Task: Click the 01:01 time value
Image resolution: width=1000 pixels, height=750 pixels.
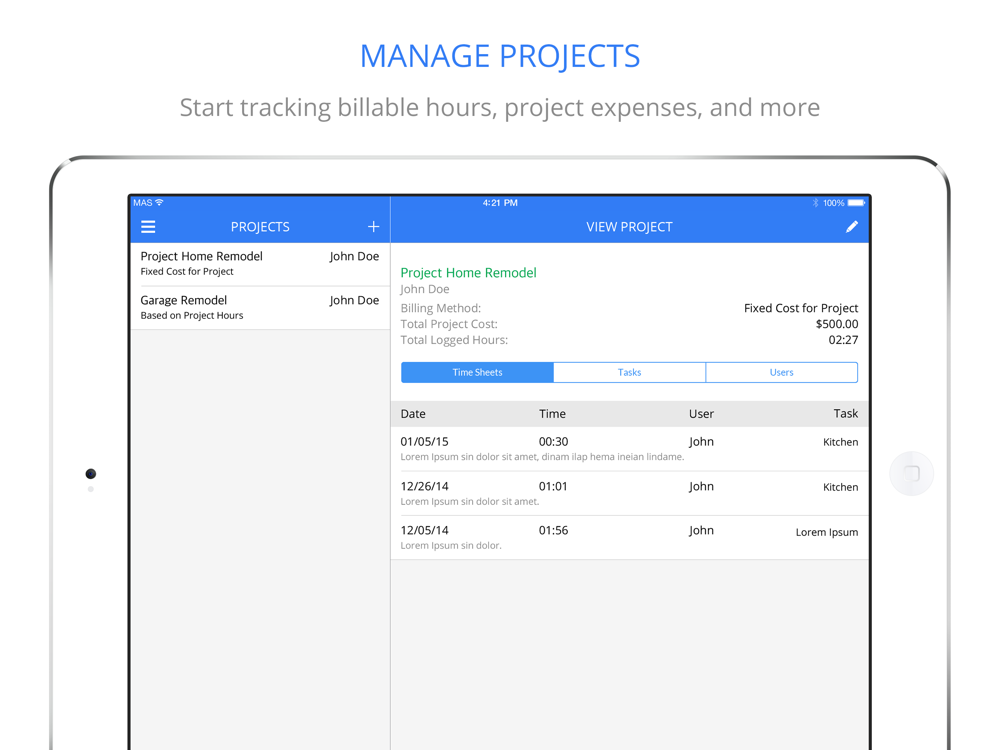Action: [x=553, y=487]
